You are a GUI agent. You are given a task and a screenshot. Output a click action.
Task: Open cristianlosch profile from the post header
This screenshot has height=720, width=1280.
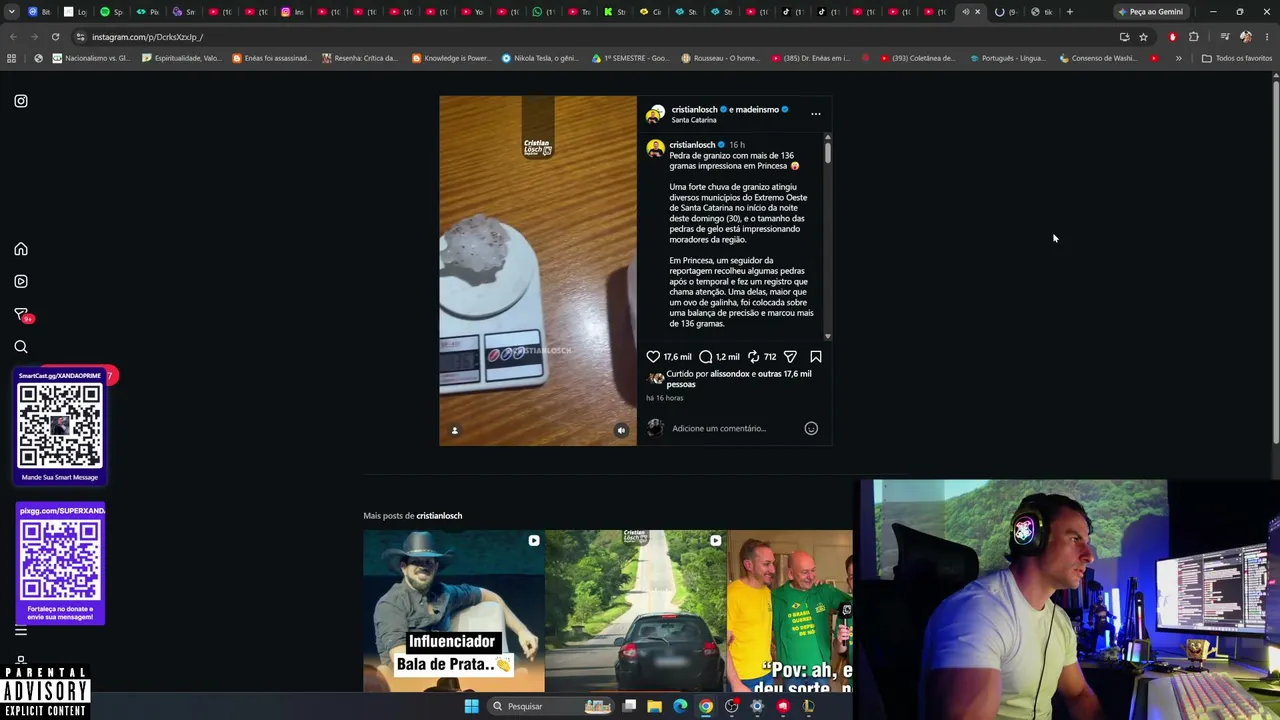[694, 109]
